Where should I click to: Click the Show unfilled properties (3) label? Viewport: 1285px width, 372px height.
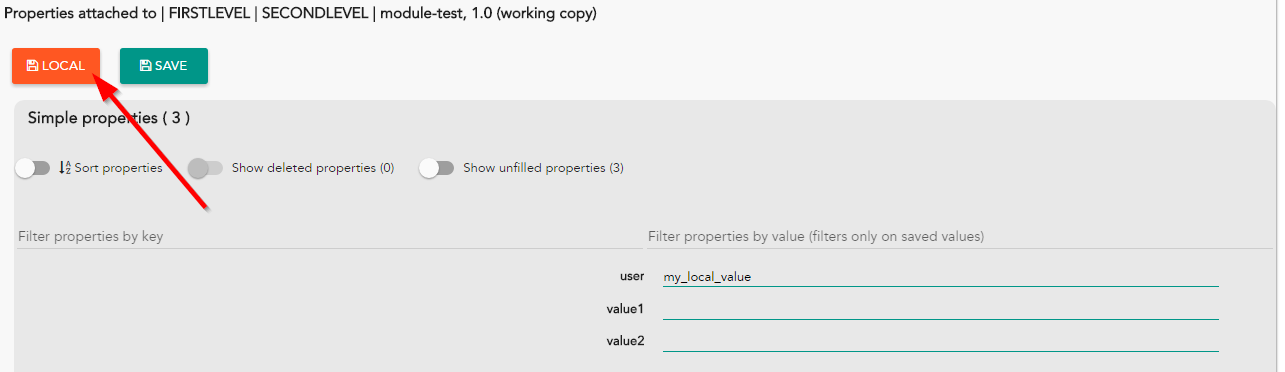click(543, 168)
